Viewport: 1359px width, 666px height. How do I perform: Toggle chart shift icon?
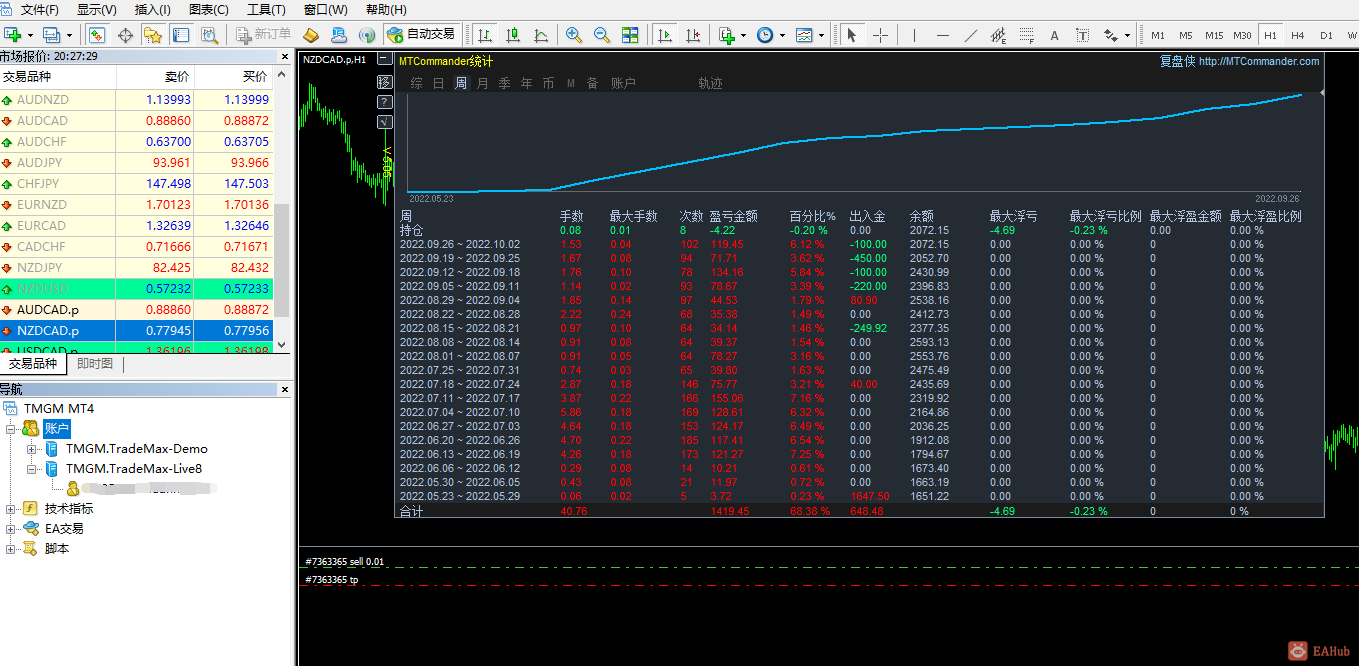coord(692,35)
